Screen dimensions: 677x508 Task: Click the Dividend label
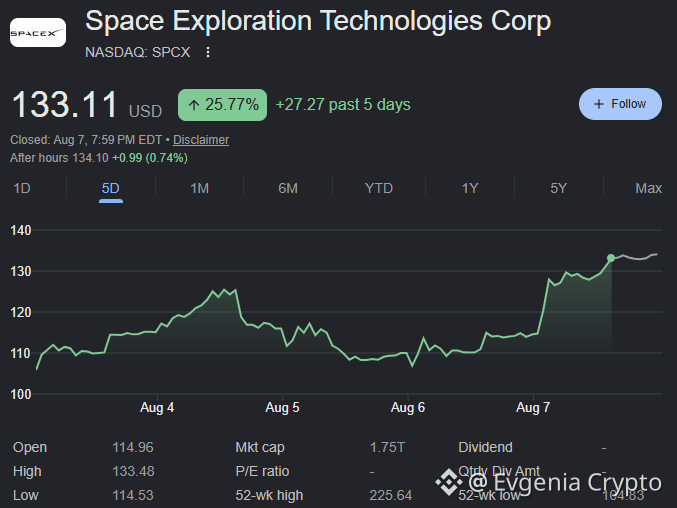pos(485,447)
